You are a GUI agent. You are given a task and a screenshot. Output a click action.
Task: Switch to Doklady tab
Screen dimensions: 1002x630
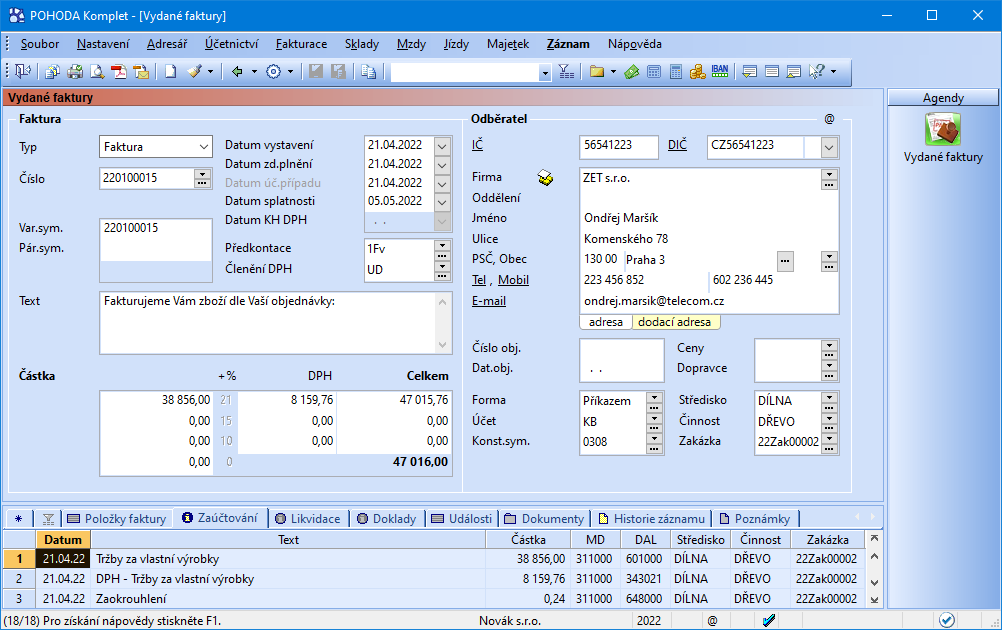pos(387,519)
